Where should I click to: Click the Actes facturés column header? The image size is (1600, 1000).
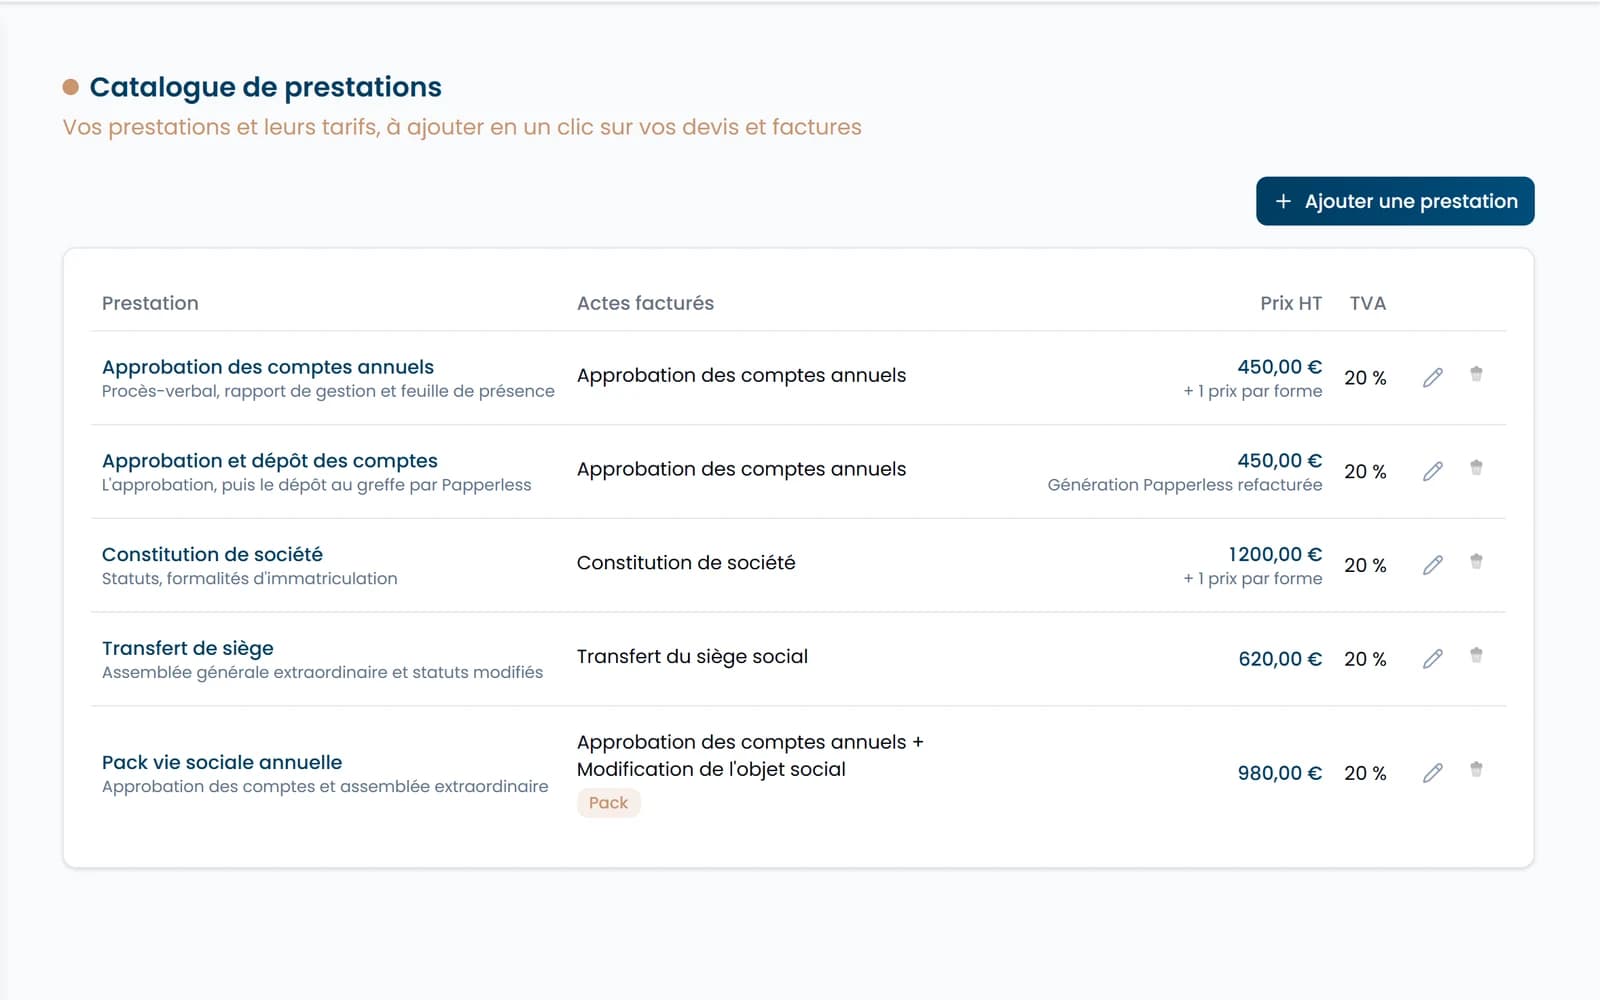[x=645, y=303]
